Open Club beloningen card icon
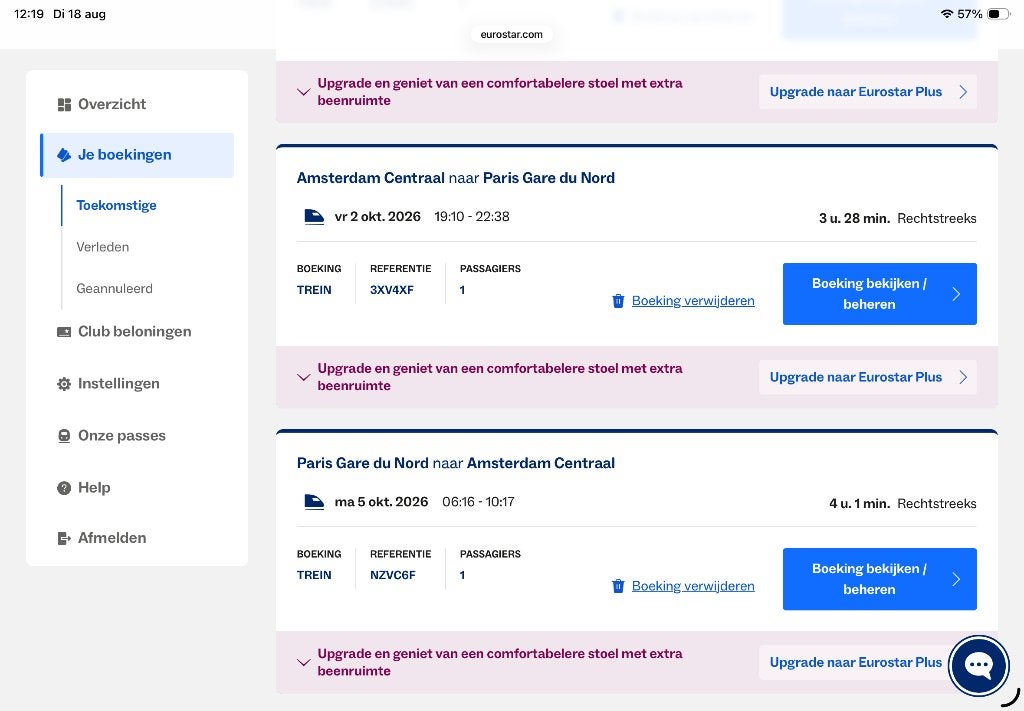 pos(64,332)
